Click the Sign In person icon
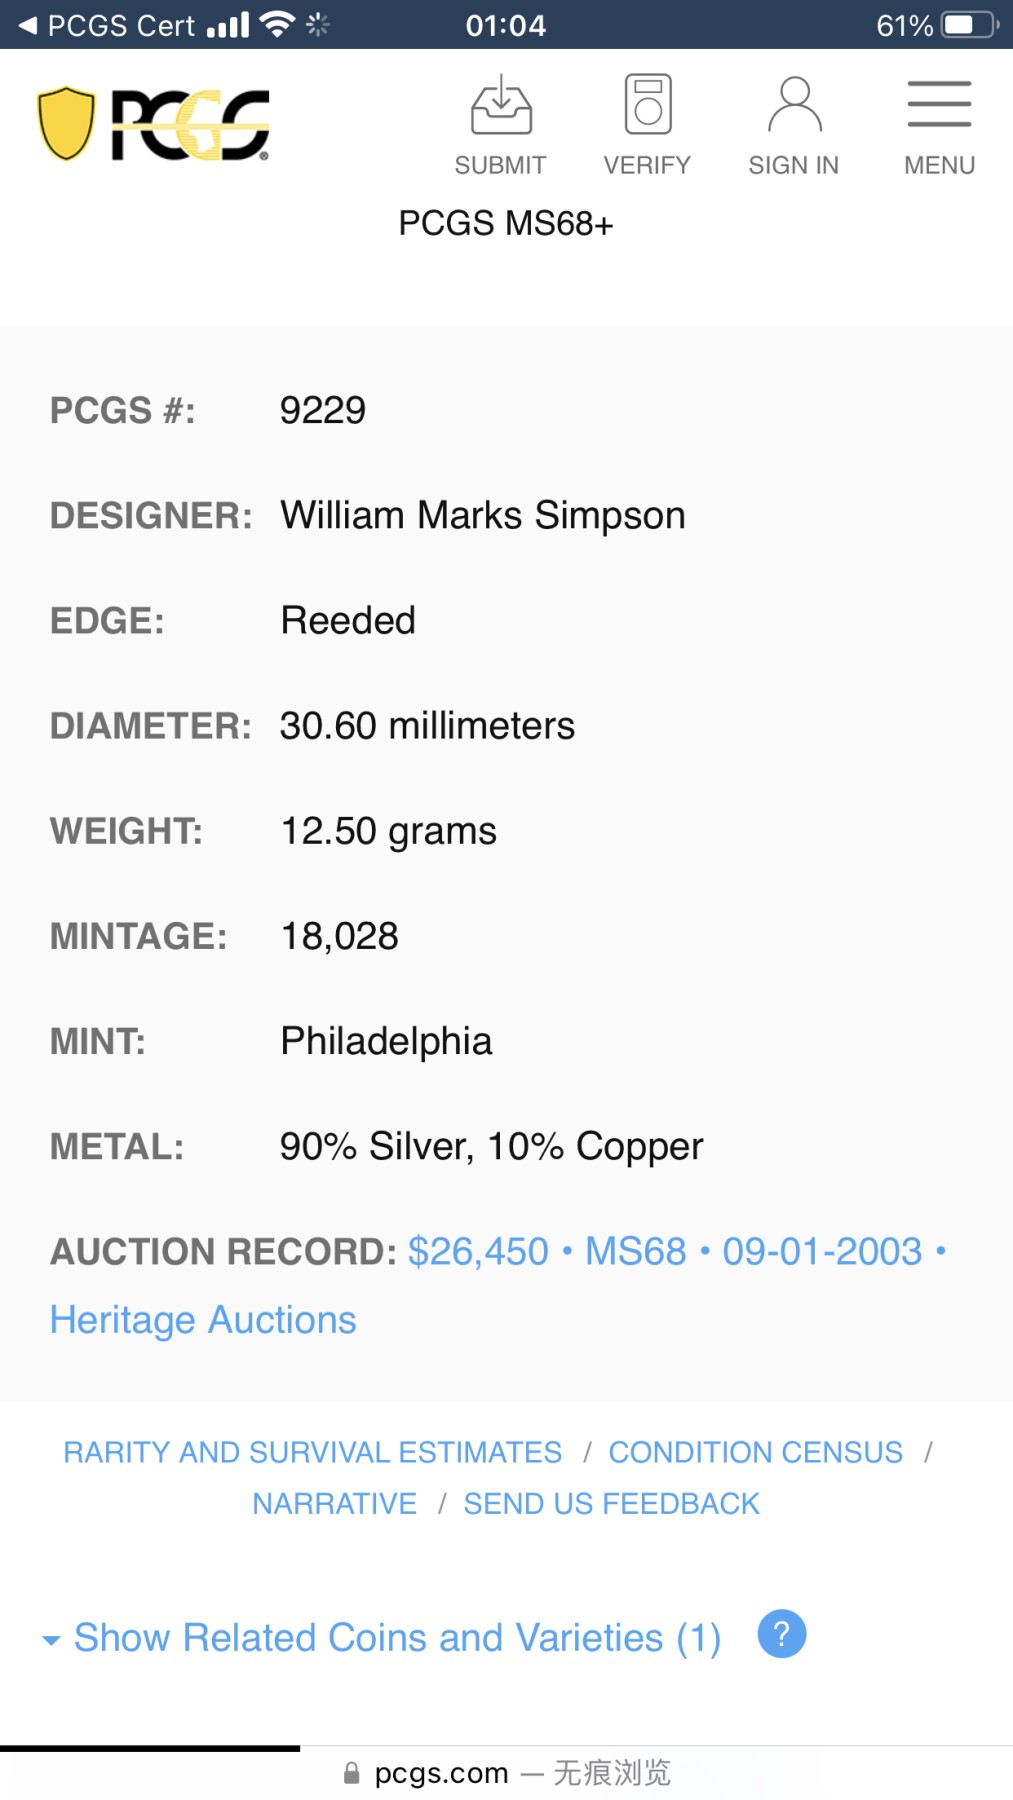 pyautogui.click(x=794, y=105)
